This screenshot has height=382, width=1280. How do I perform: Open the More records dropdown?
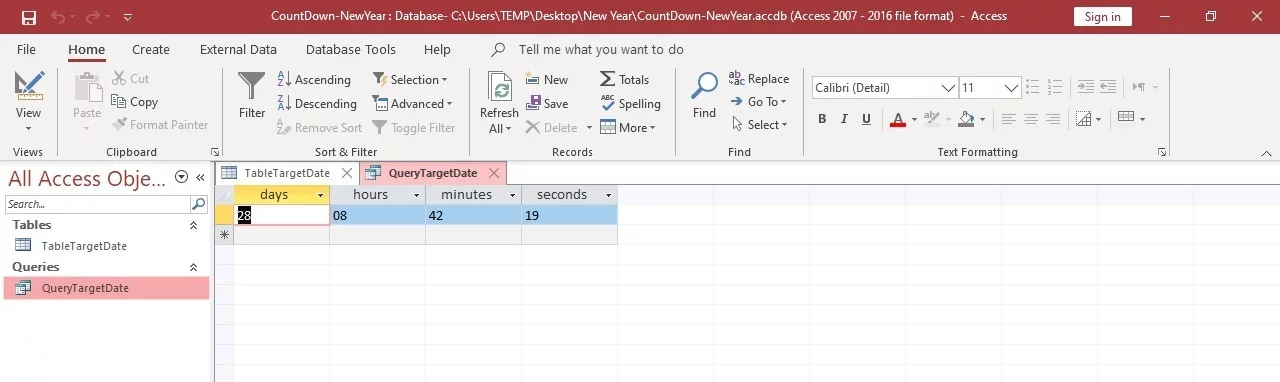[627, 128]
